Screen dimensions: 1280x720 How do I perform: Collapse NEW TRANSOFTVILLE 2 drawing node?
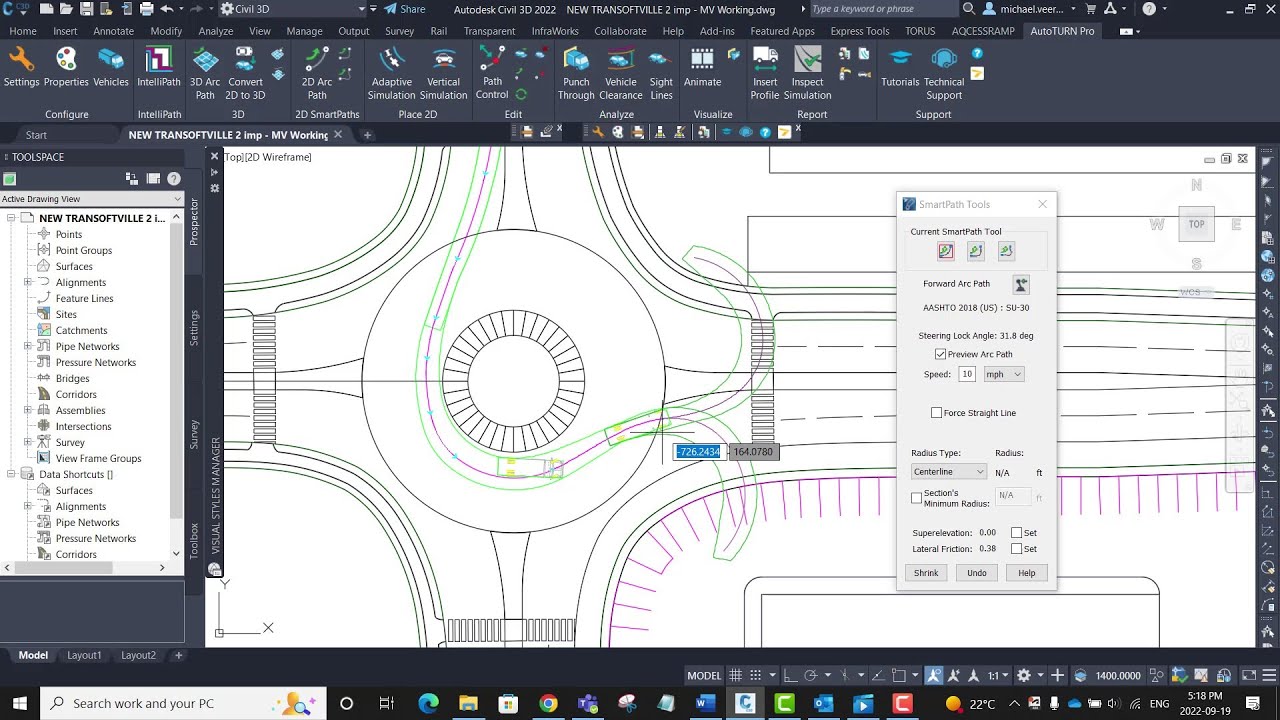pos(11,218)
